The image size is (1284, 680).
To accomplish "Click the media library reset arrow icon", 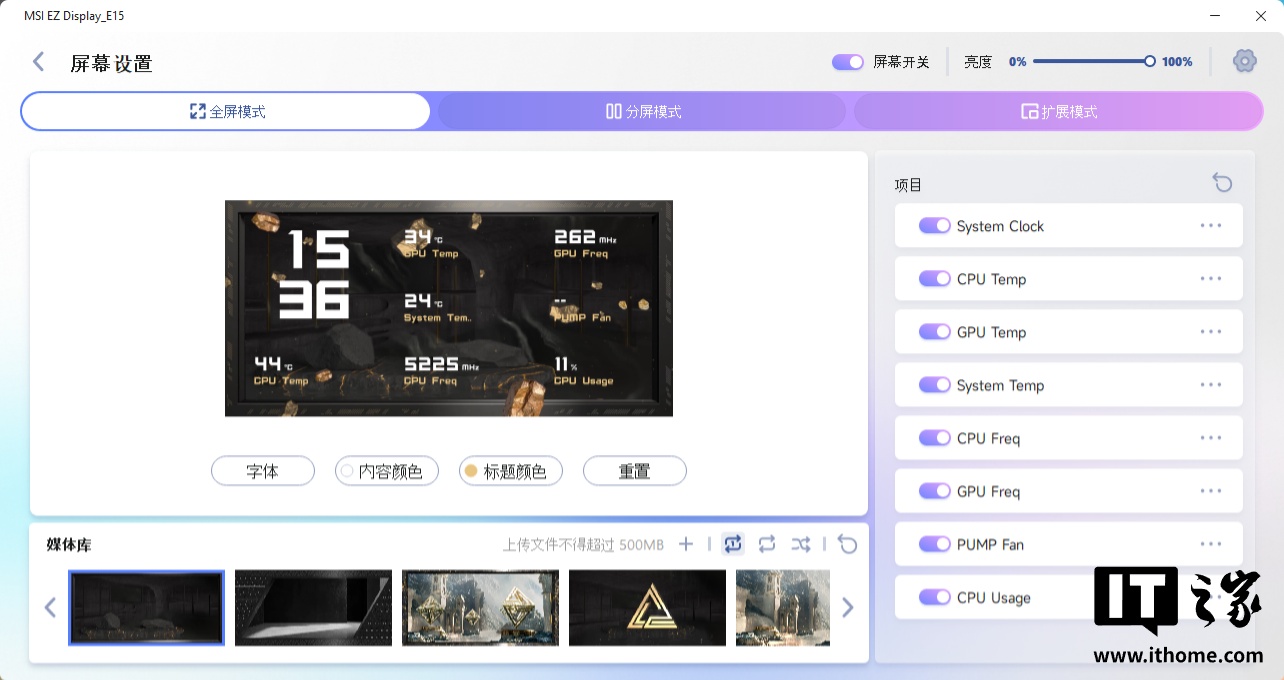I will 848,544.
